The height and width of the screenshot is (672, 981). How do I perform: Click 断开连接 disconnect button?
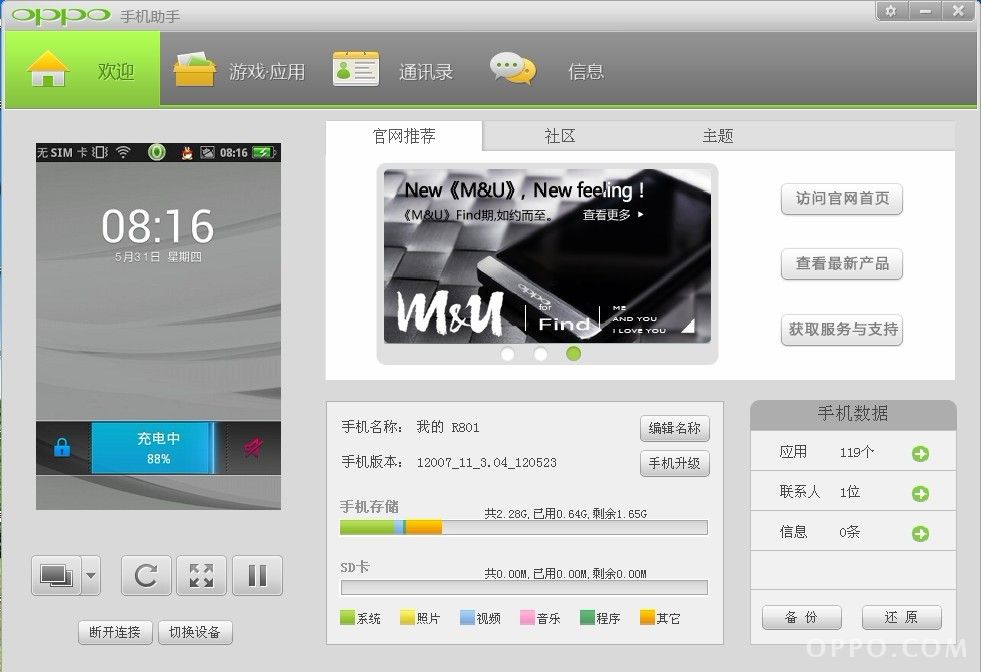115,632
